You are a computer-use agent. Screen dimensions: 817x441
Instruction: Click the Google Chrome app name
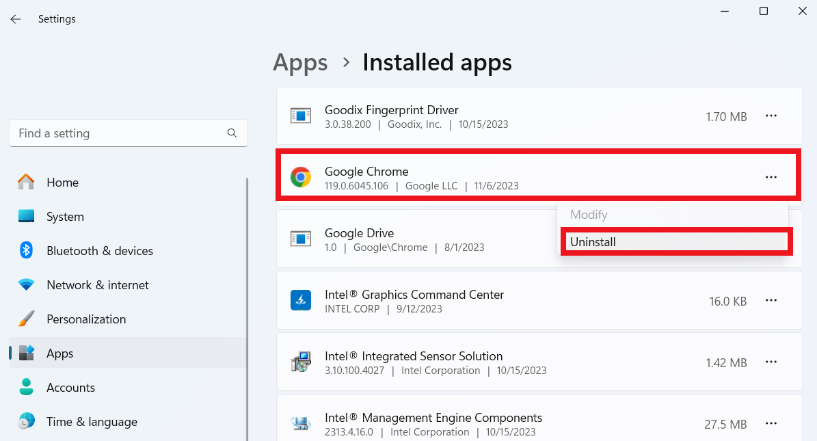366,171
